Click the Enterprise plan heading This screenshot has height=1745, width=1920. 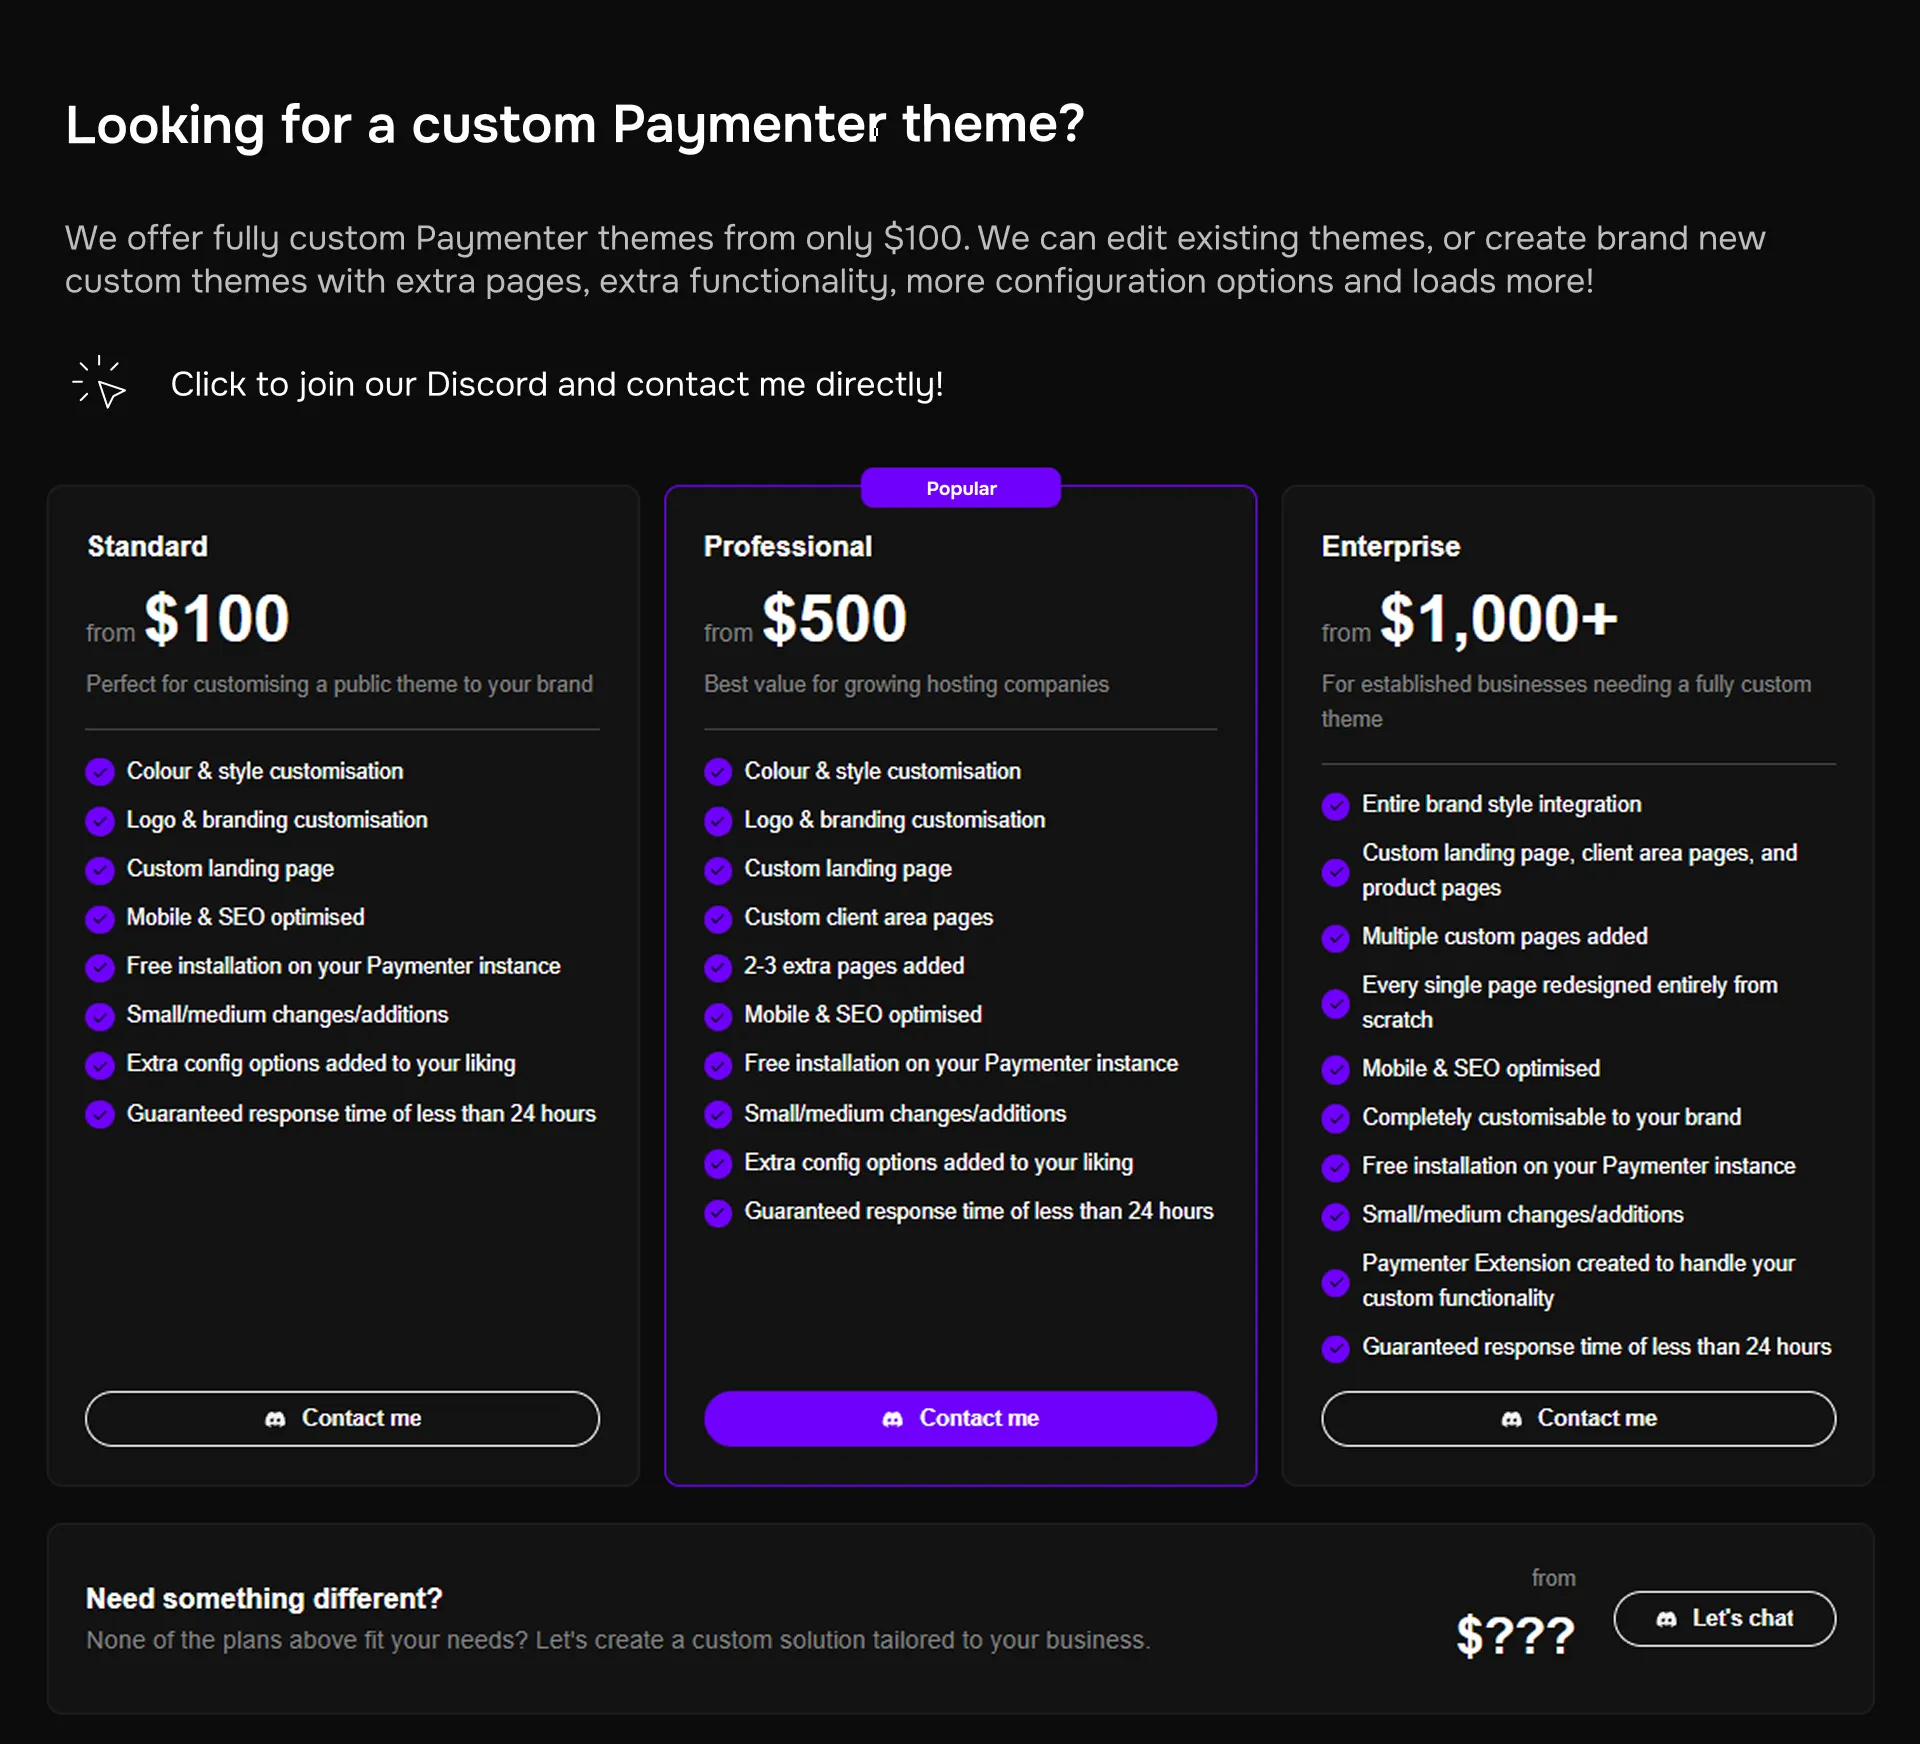1390,546
